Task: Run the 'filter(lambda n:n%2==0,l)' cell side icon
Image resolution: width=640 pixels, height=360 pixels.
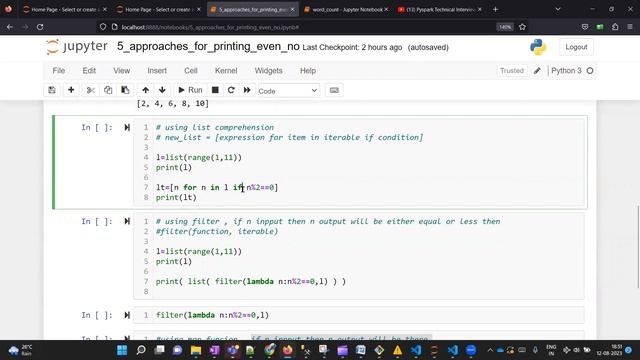Action: 127,315
